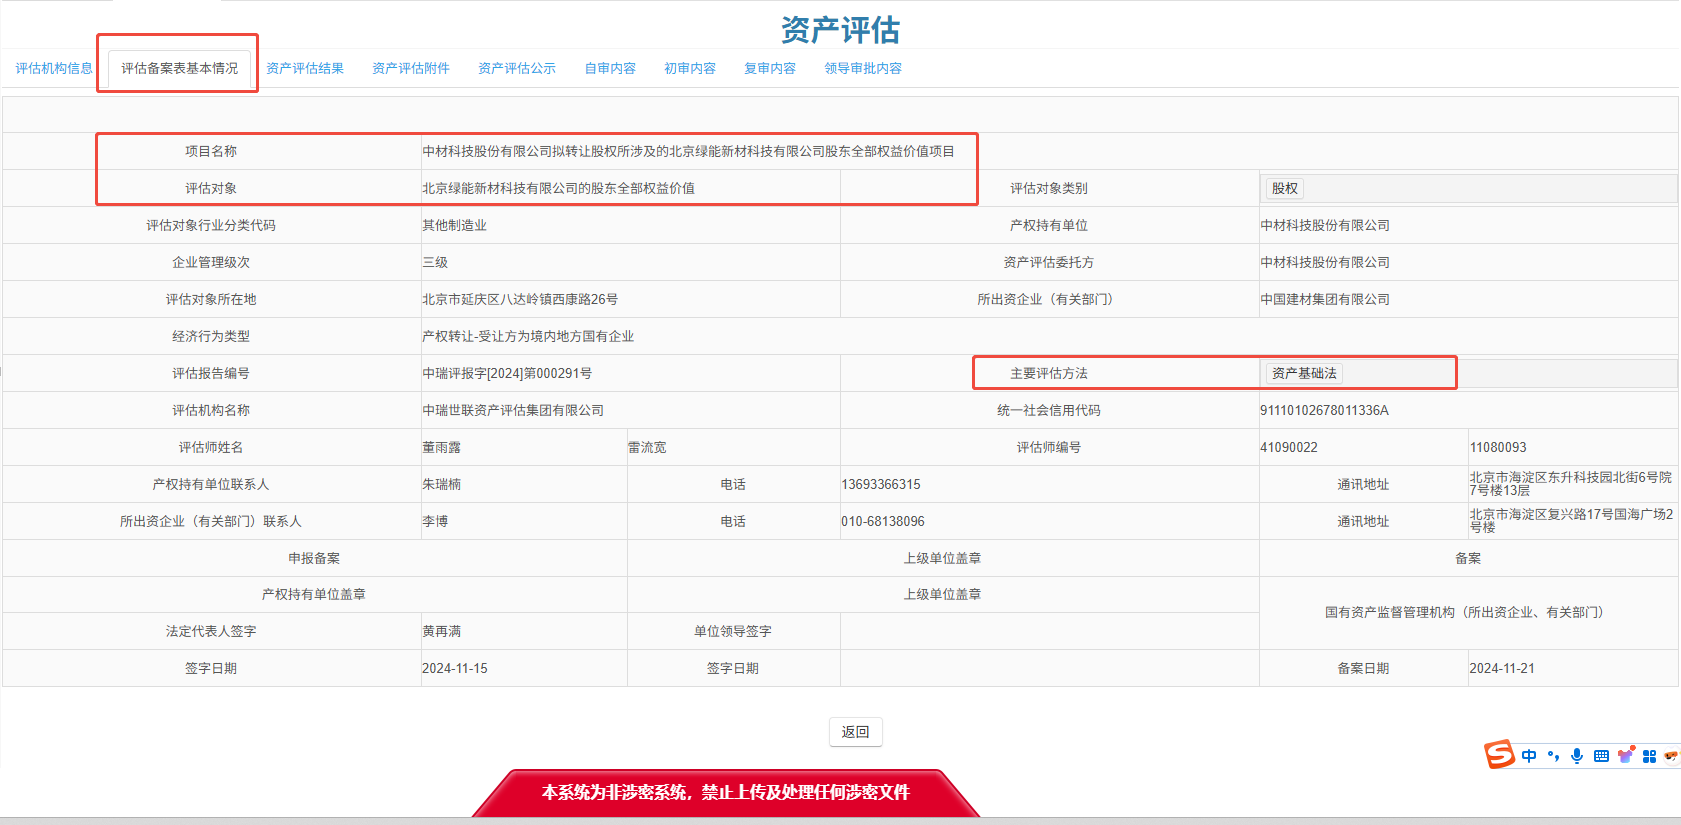Click the 产权持有单位 value 中材科技股份有限公司

[1325, 225]
